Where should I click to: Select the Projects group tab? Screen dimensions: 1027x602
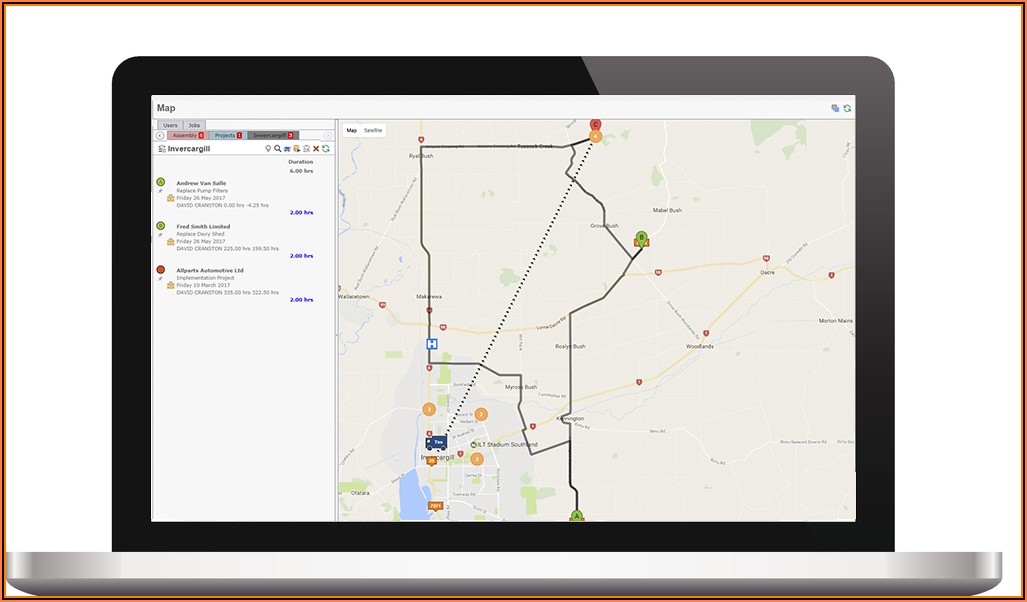coord(227,135)
